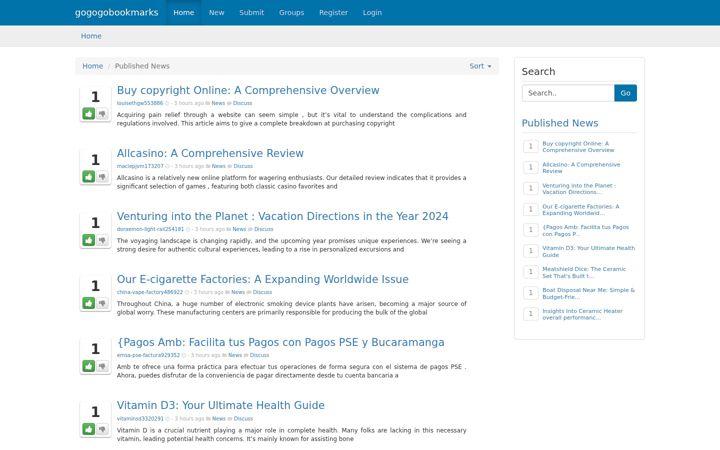Viewport: 720px width, 450px height.
Task: Open sidebar link 'Buy copyright Online: A Comprehensive Overview'
Action: [578, 147]
